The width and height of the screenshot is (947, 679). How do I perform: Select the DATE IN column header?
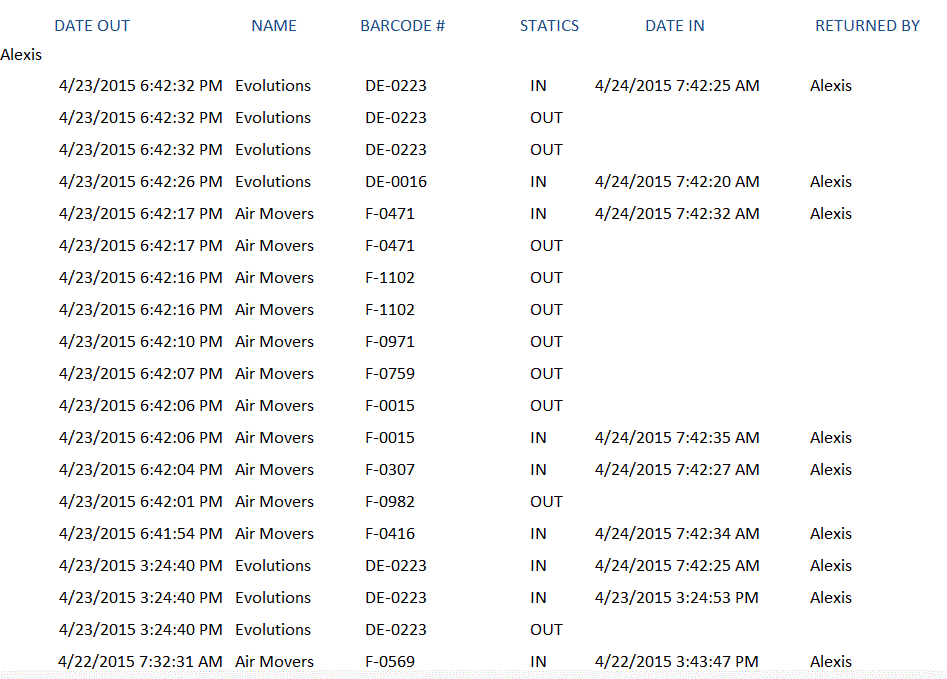(675, 26)
